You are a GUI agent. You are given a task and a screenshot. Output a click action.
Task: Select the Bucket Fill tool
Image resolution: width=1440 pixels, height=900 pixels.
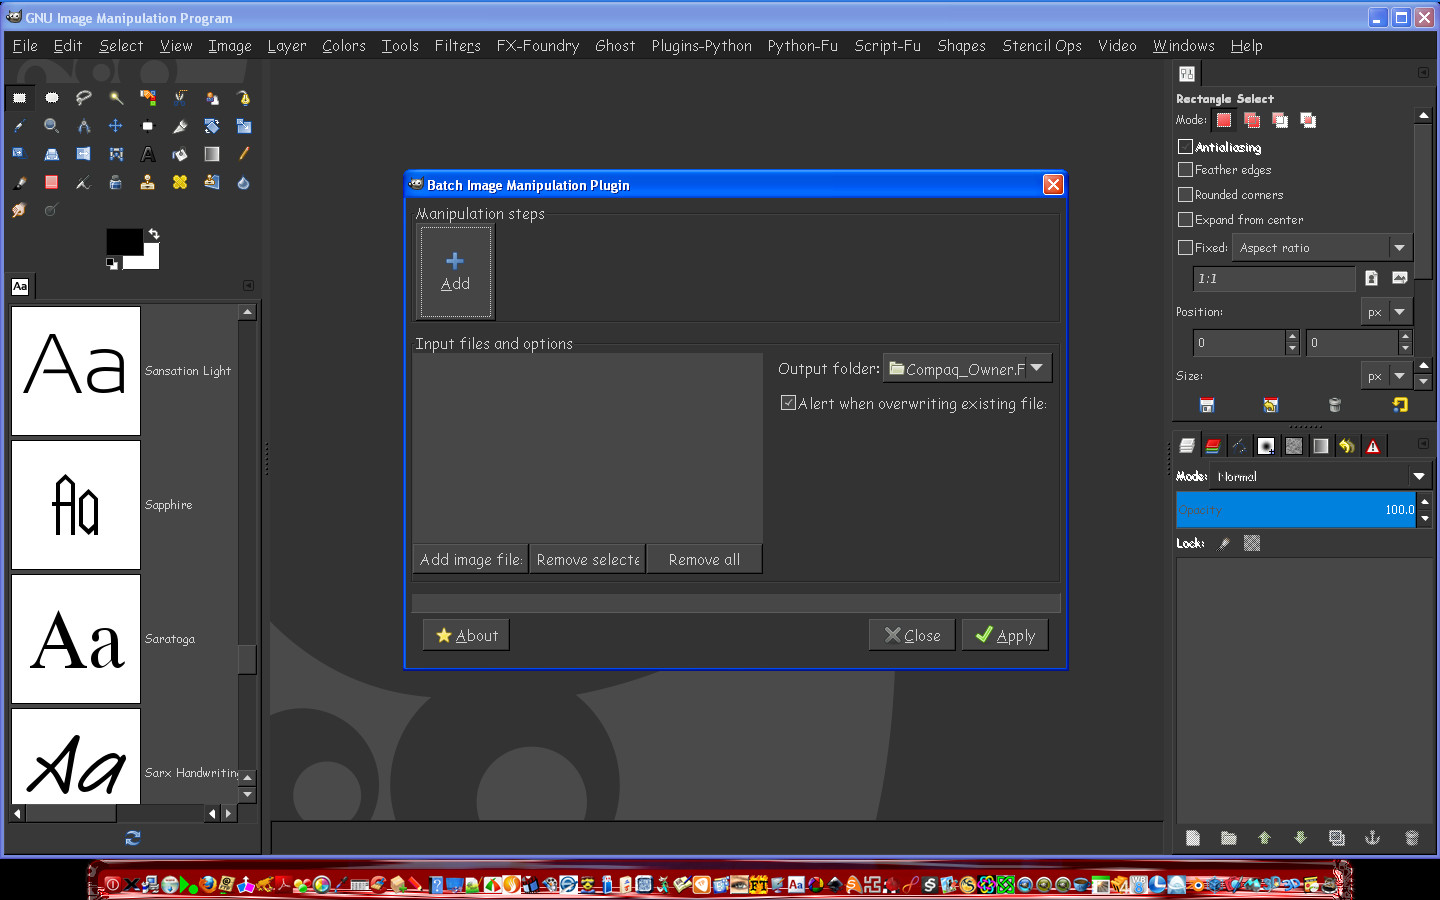pos(179,154)
